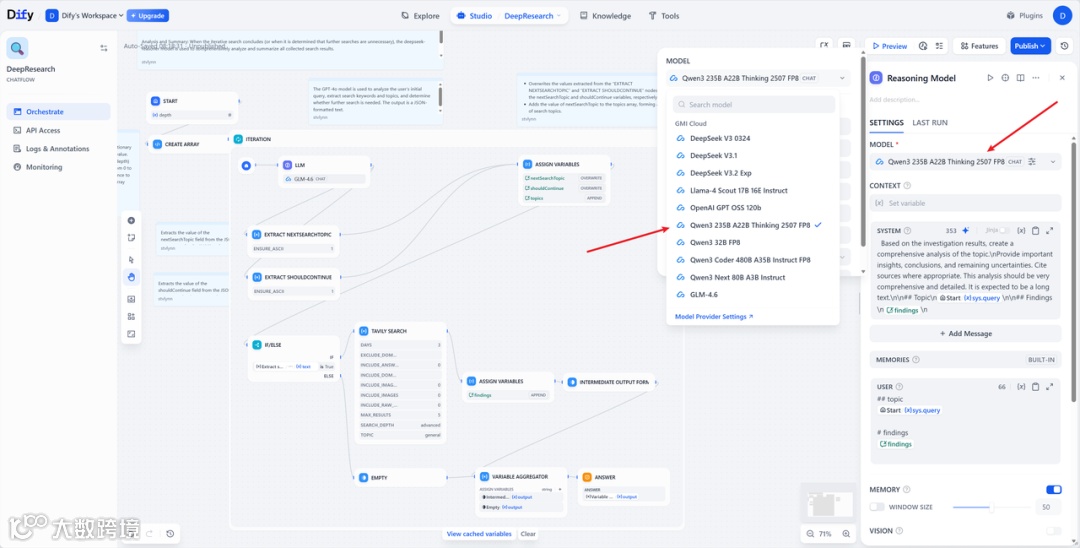1080x548 pixels.
Task: Close the Reasoning Model panel
Action: (1061, 78)
